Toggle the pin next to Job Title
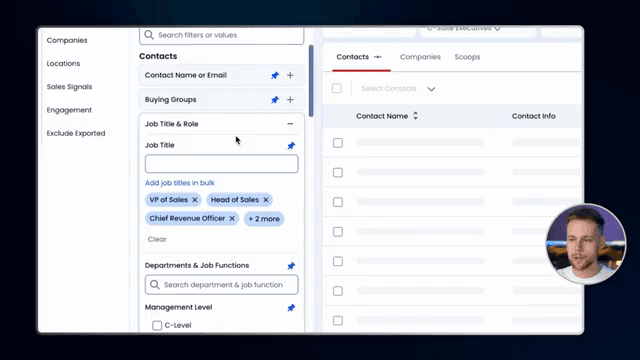The image size is (640, 360). click(x=291, y=146)
